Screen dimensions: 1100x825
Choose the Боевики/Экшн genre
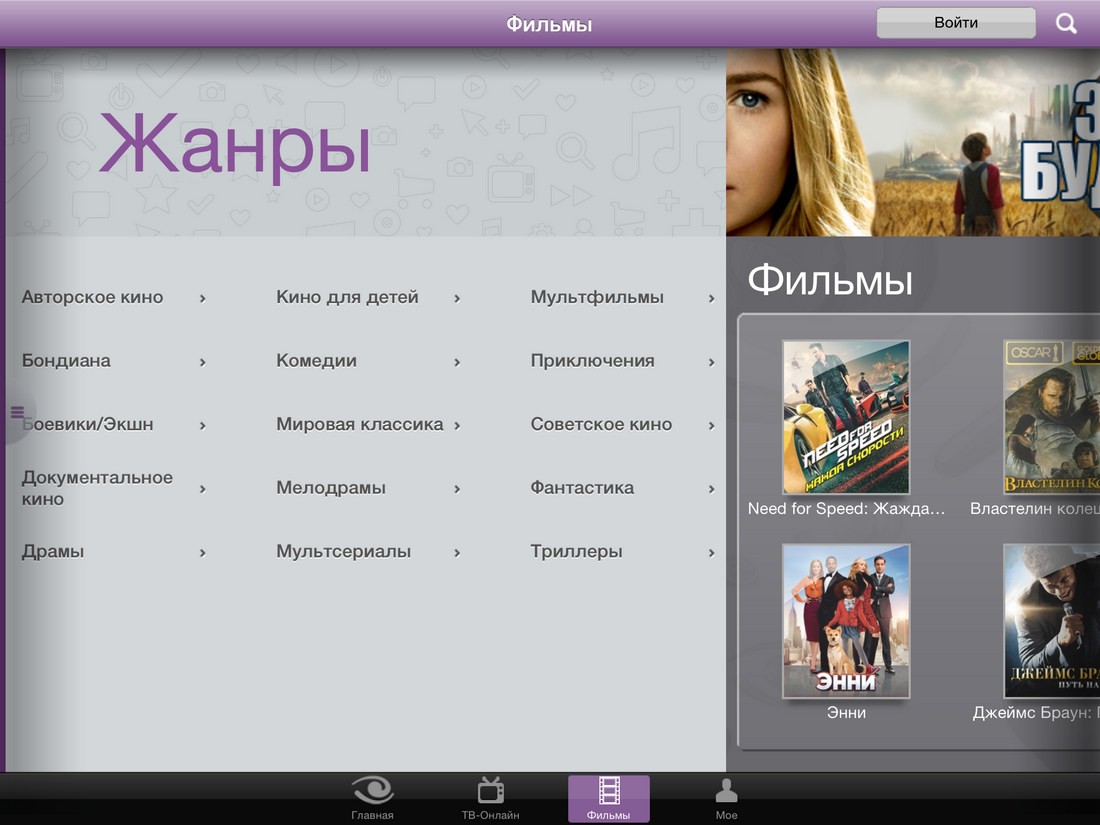(x=87, y=424)
